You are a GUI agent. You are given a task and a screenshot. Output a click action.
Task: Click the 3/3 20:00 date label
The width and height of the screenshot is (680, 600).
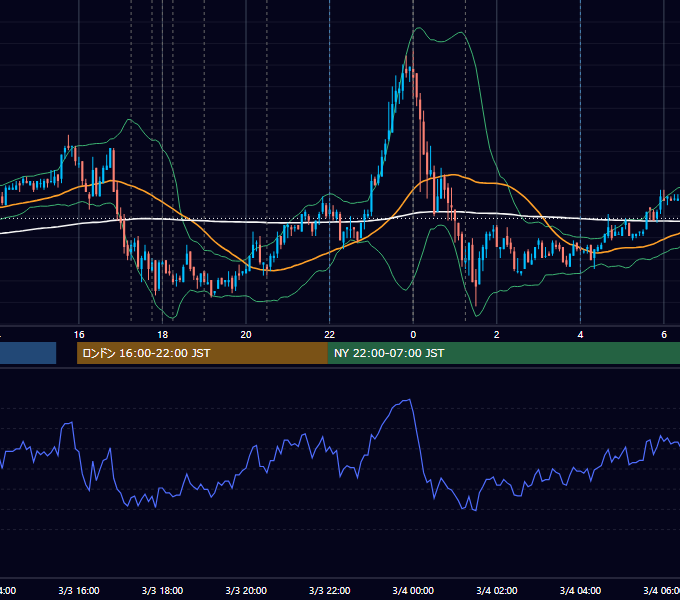(x=246, y=591)
